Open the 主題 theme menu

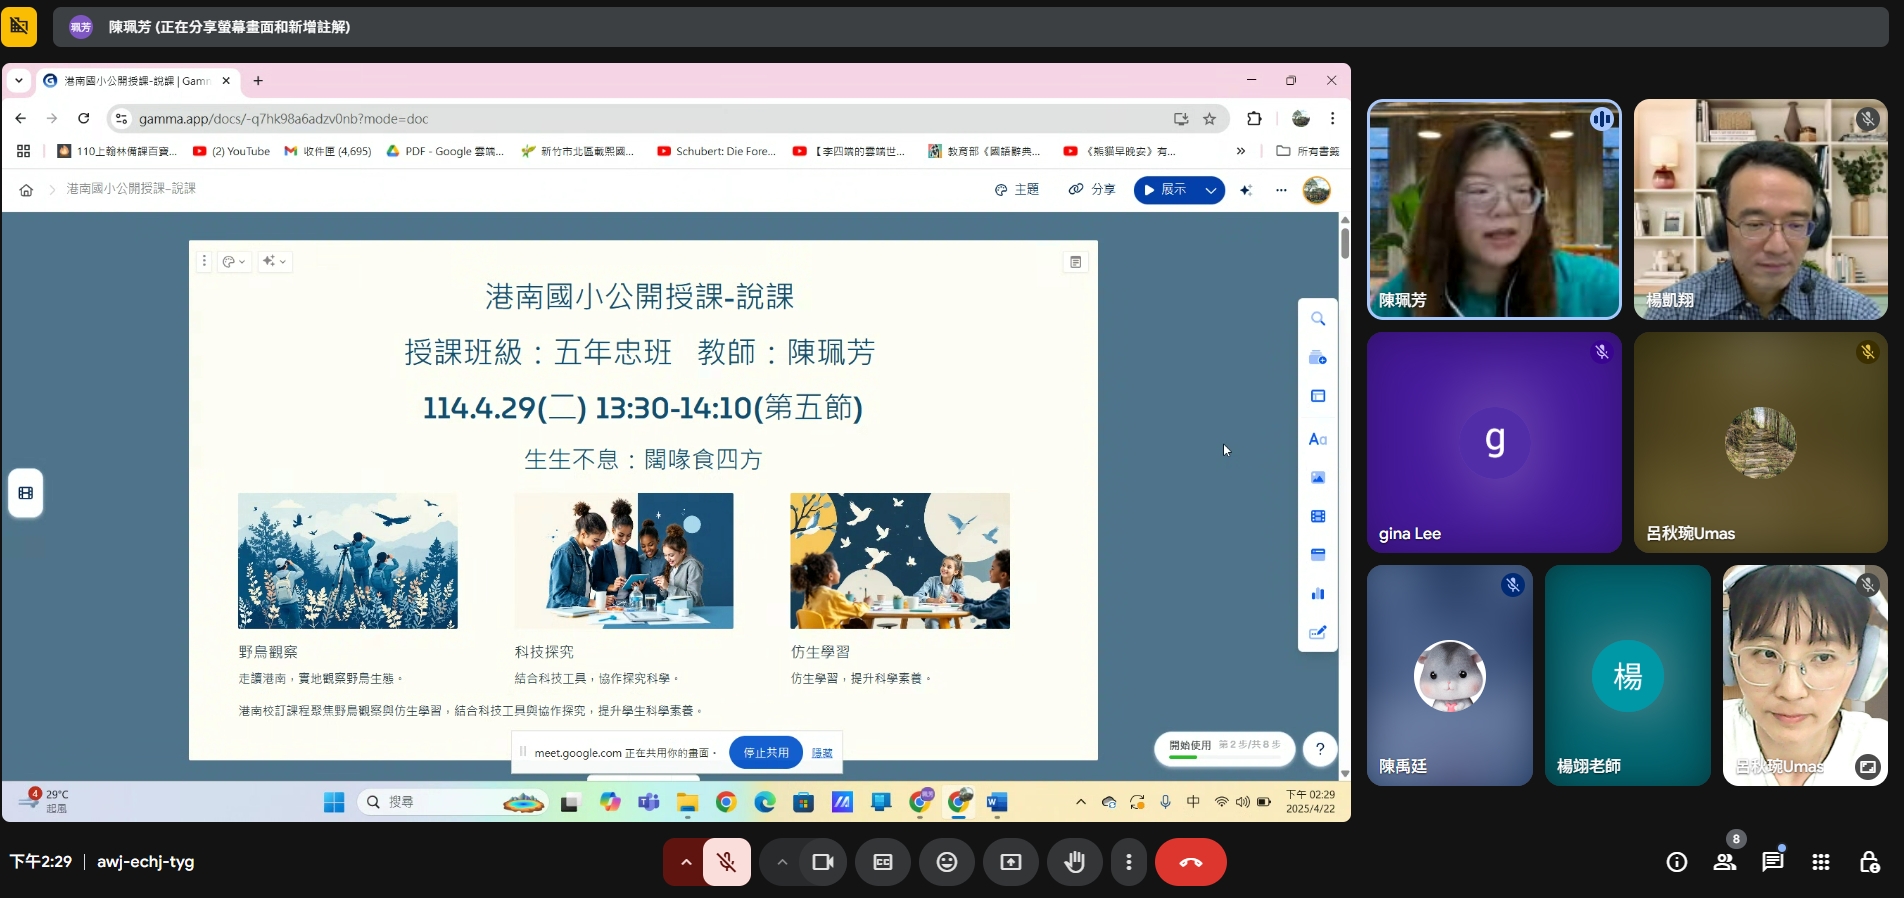tap(1017, 190)
